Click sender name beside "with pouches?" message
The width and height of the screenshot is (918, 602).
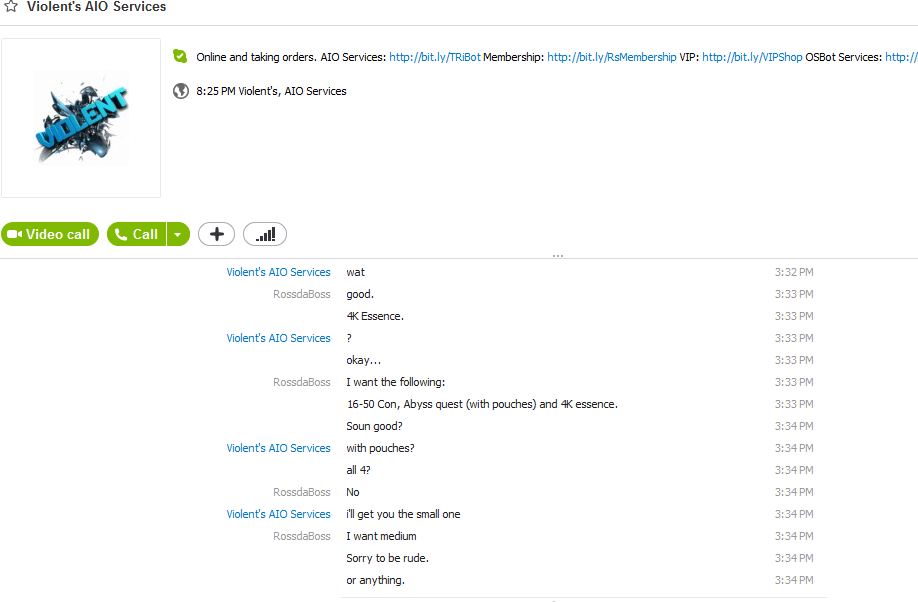click(x=279, y=448)
